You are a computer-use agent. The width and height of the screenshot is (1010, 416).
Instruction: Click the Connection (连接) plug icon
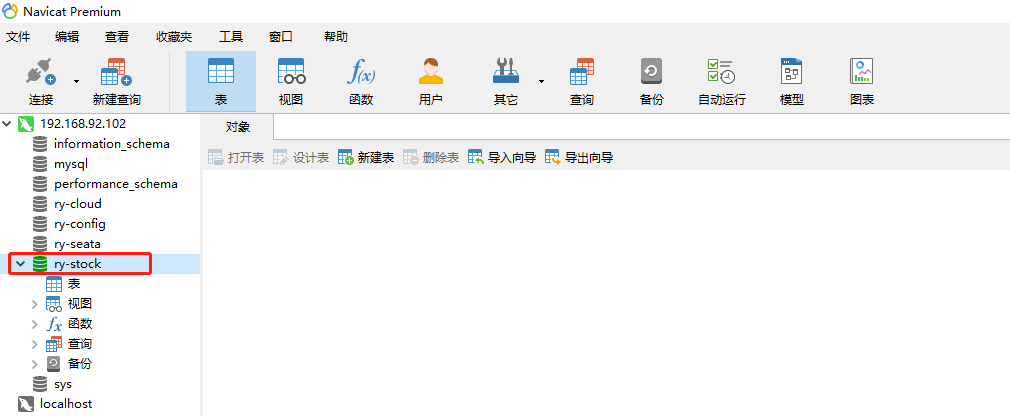coord(41,72)
